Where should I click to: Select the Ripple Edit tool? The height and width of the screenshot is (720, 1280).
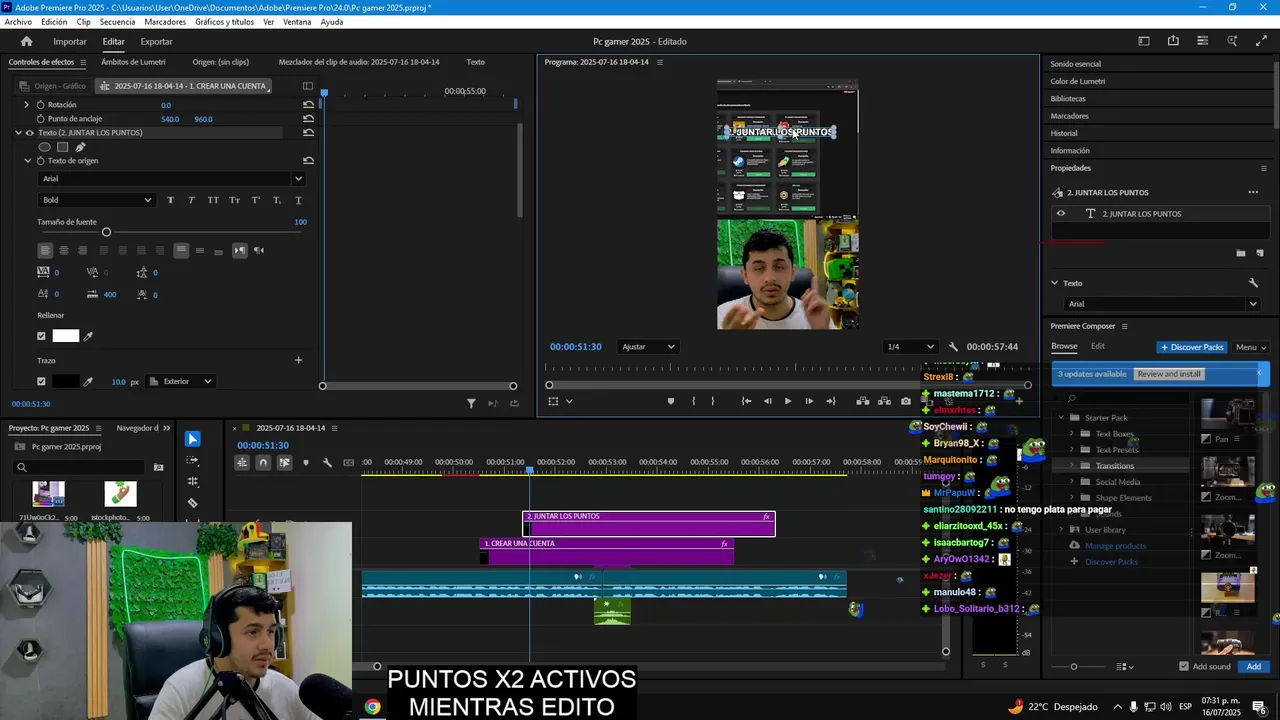click(x=193, y=482)
